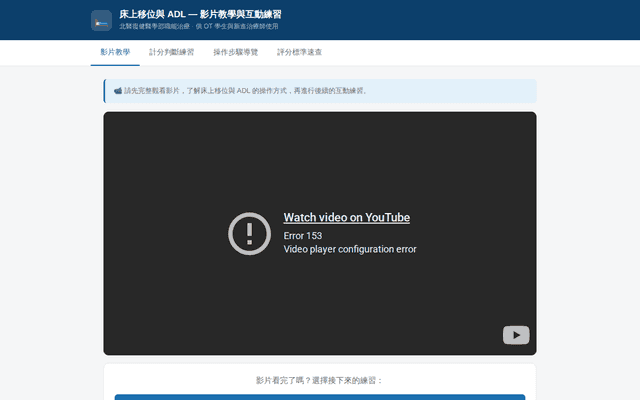Screen dimensions: 640x400
Task: Click the 影片看完了嗎 prompt text
Action: tap(320, 380)
